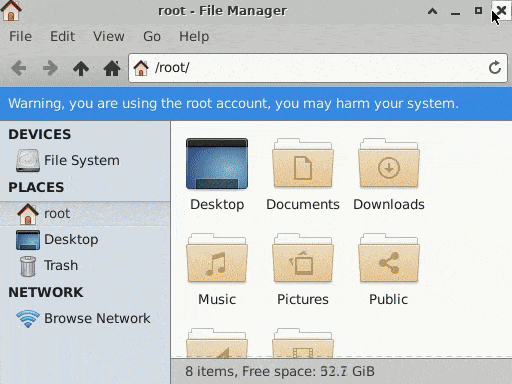Select the partially visible Templates folder
512x384 pixels.
tap(217, 343)
